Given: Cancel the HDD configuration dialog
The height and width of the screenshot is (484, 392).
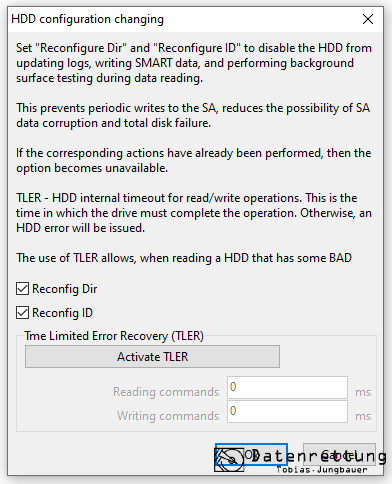Looking at the screenshot, I should click(x=339, y=455).
